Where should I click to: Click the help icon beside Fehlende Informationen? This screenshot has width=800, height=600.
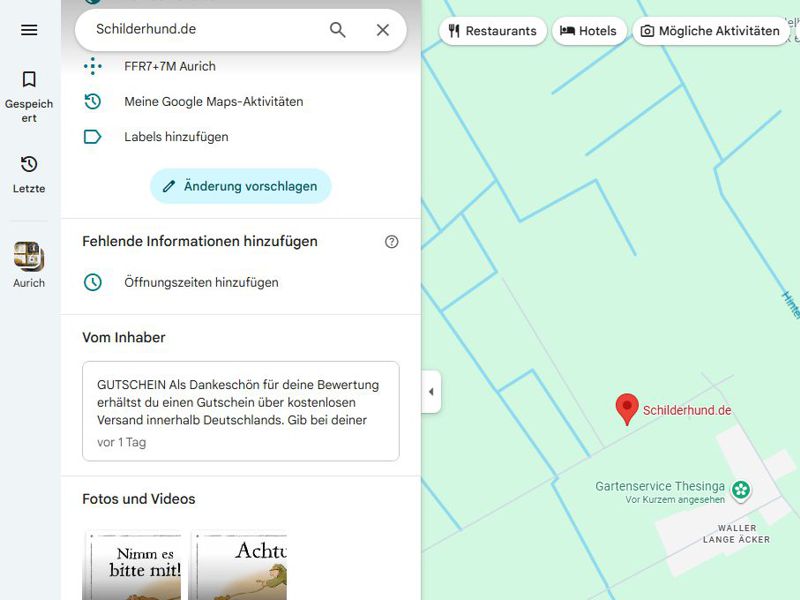pos(391,242)
